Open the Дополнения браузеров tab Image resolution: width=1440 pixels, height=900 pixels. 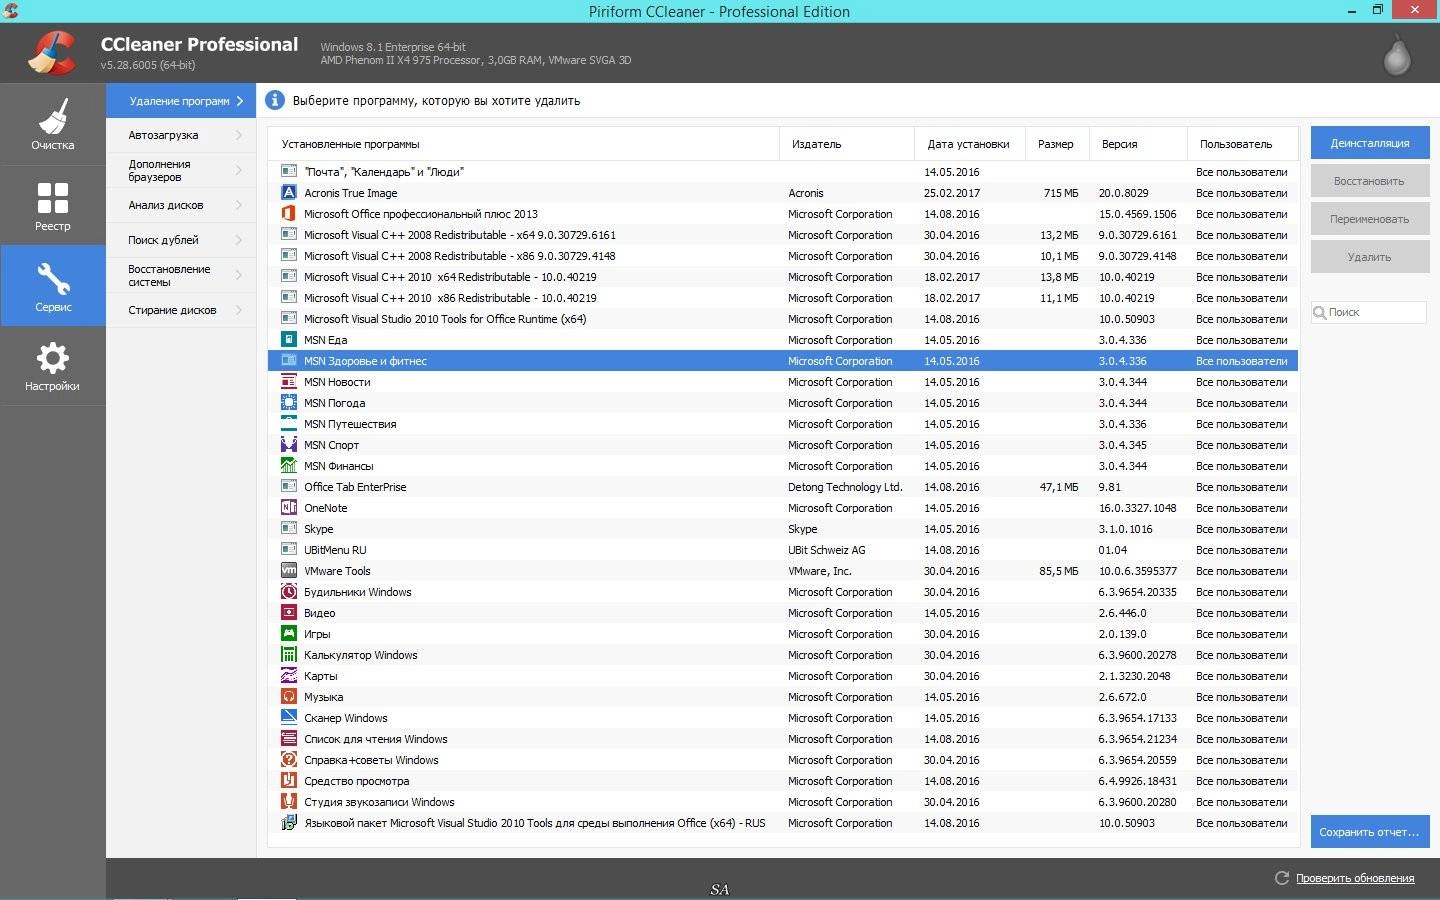pos(181,170)
